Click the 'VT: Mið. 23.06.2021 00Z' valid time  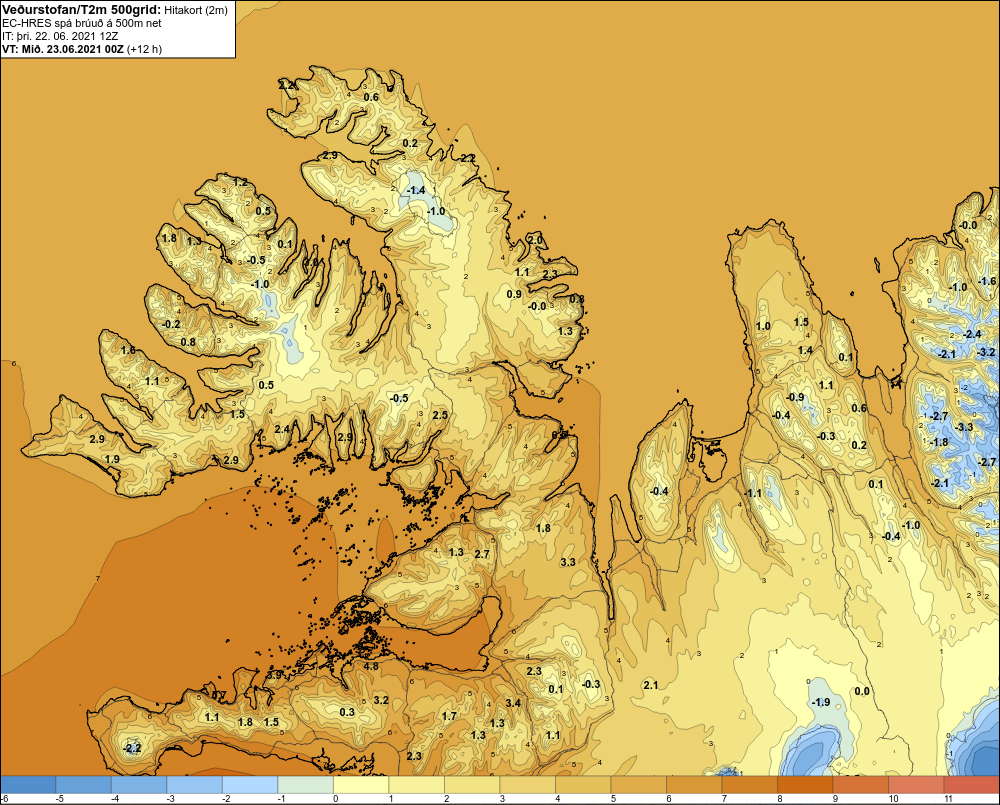tap(62, 49)
